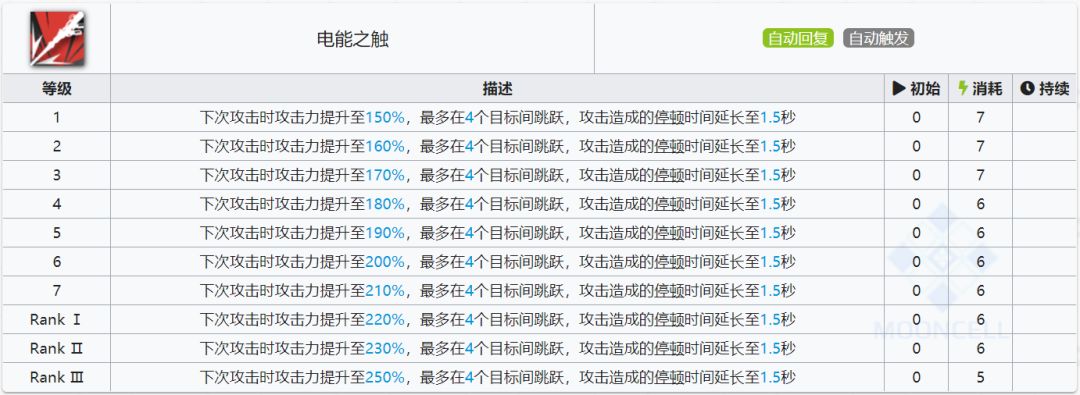Click the play icon beside 初始

(898, 88)
